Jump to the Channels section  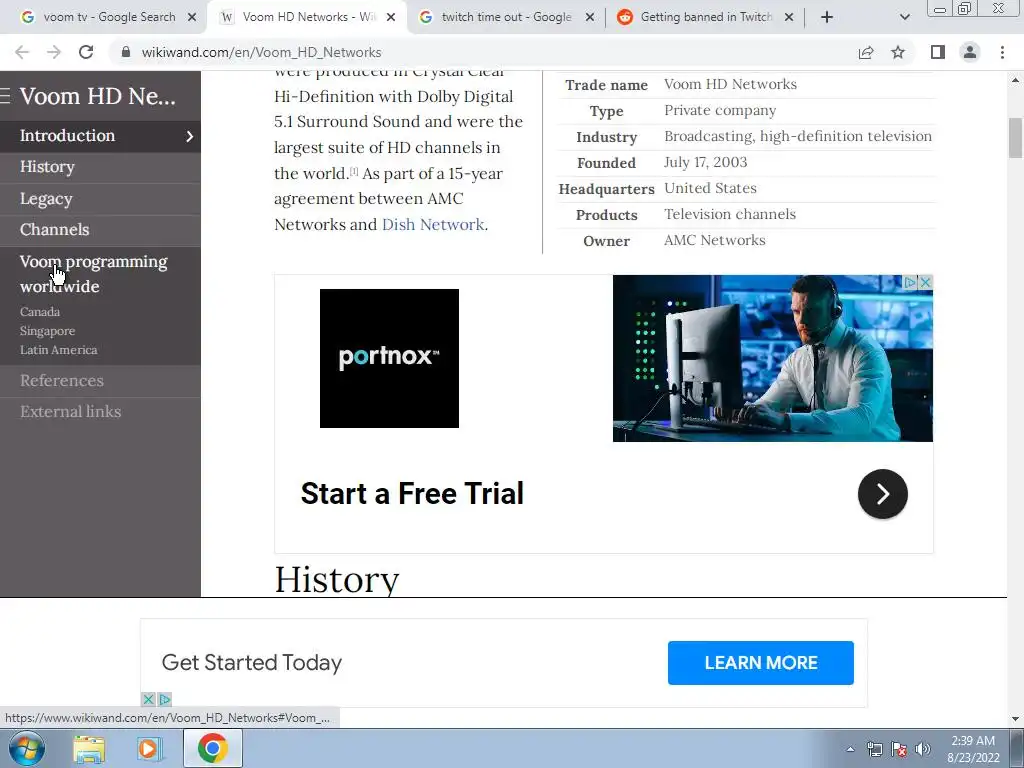54,230
